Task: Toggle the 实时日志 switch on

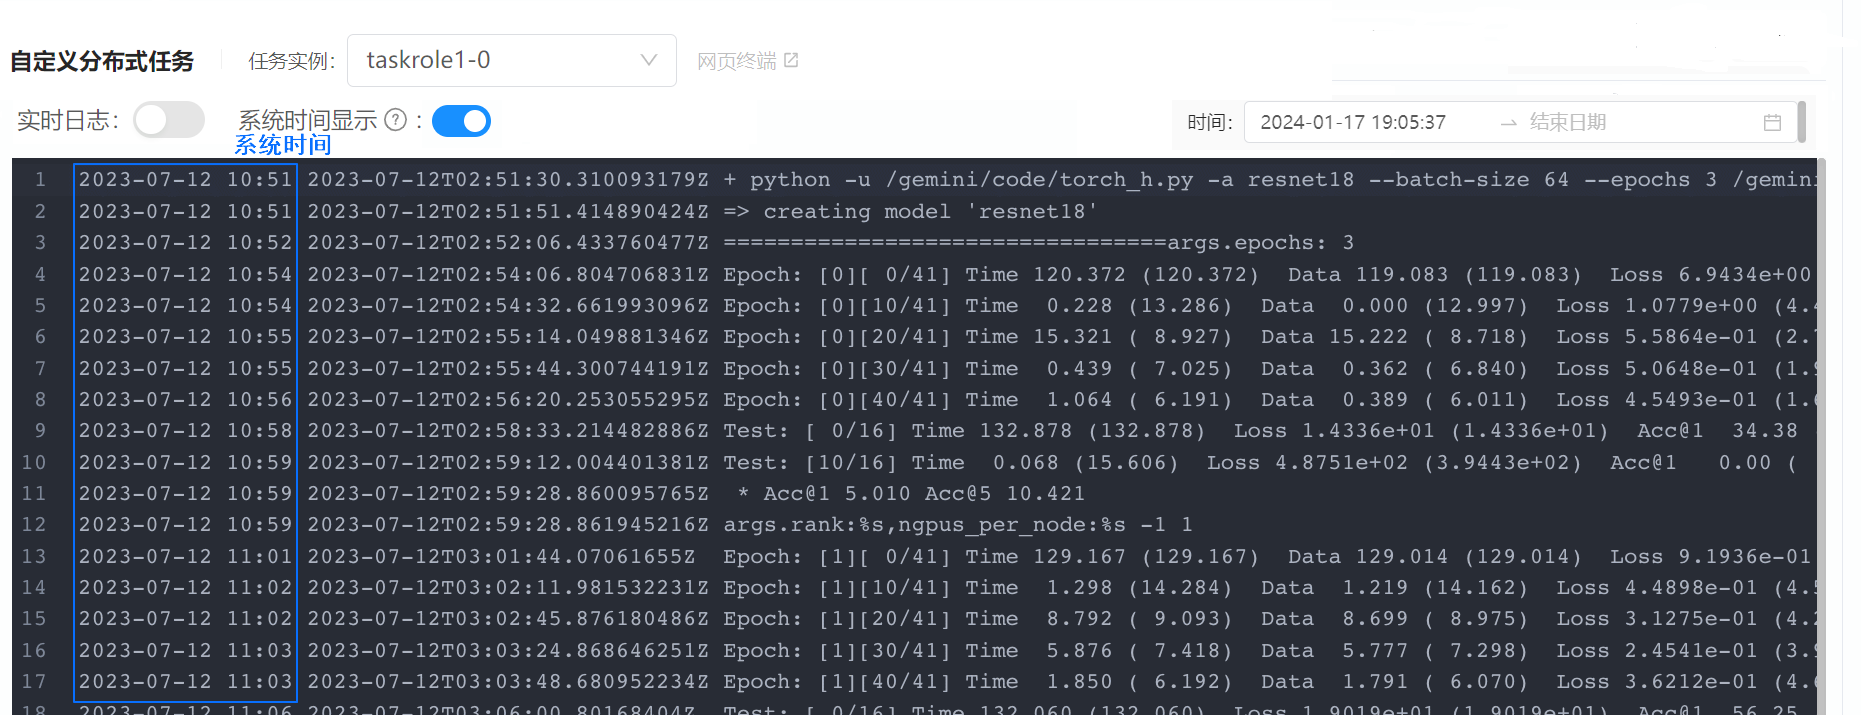Action: 169,121
